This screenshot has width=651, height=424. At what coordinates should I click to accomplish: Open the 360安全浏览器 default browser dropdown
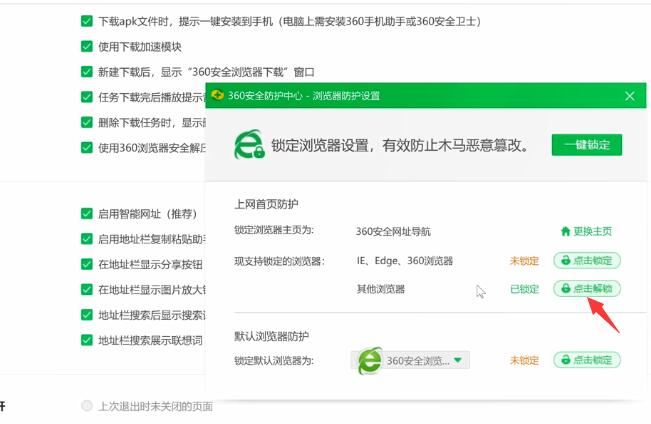point(411,360)
